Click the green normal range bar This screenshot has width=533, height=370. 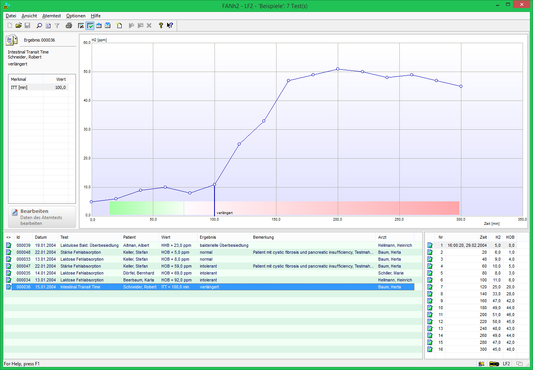coord(147,208)
